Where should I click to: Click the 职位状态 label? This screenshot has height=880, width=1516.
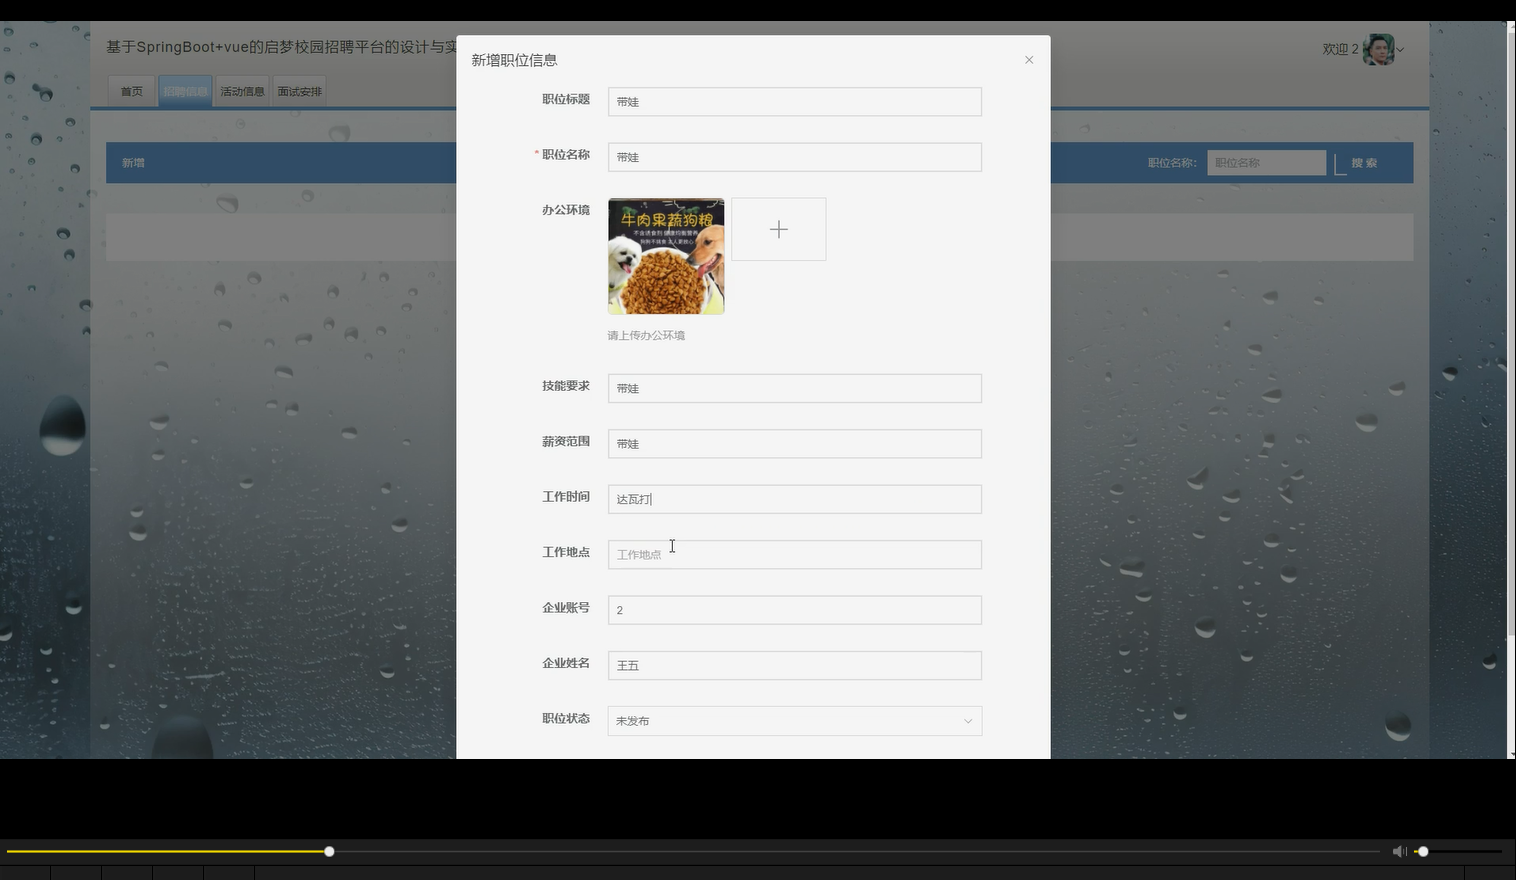[x=566, y=719]
